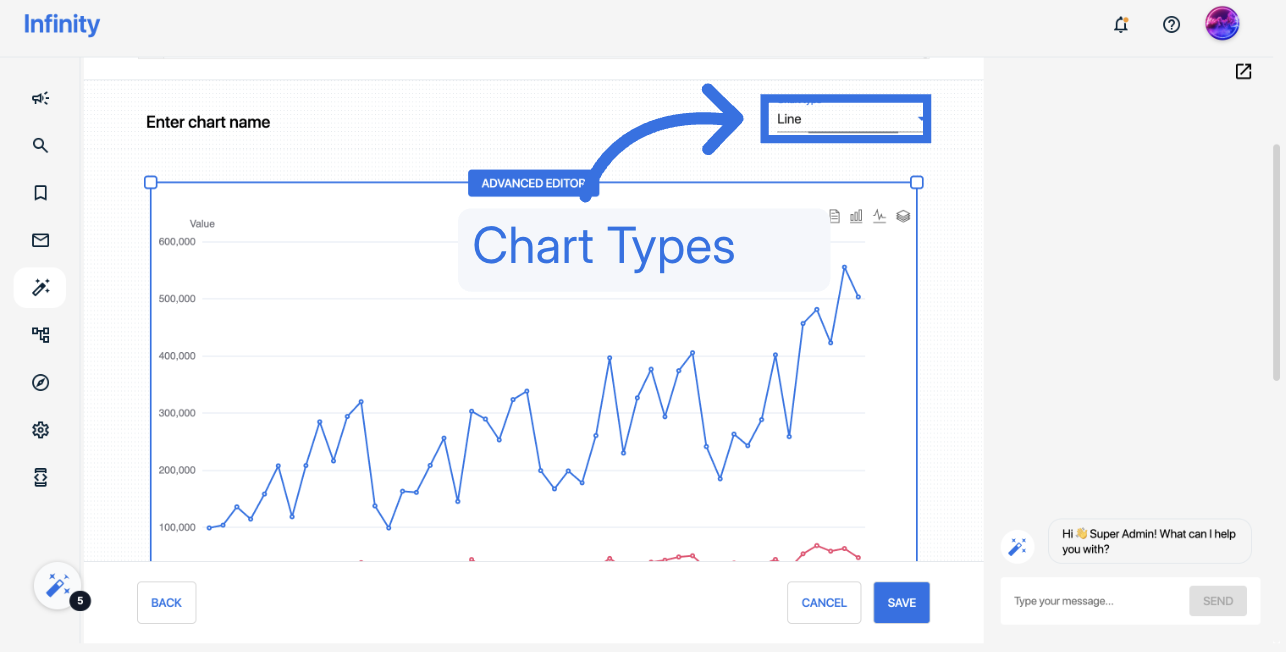Open the megaphone announcements sidebar icon
The image size is (1286, 652).
(x=40, y=98)
